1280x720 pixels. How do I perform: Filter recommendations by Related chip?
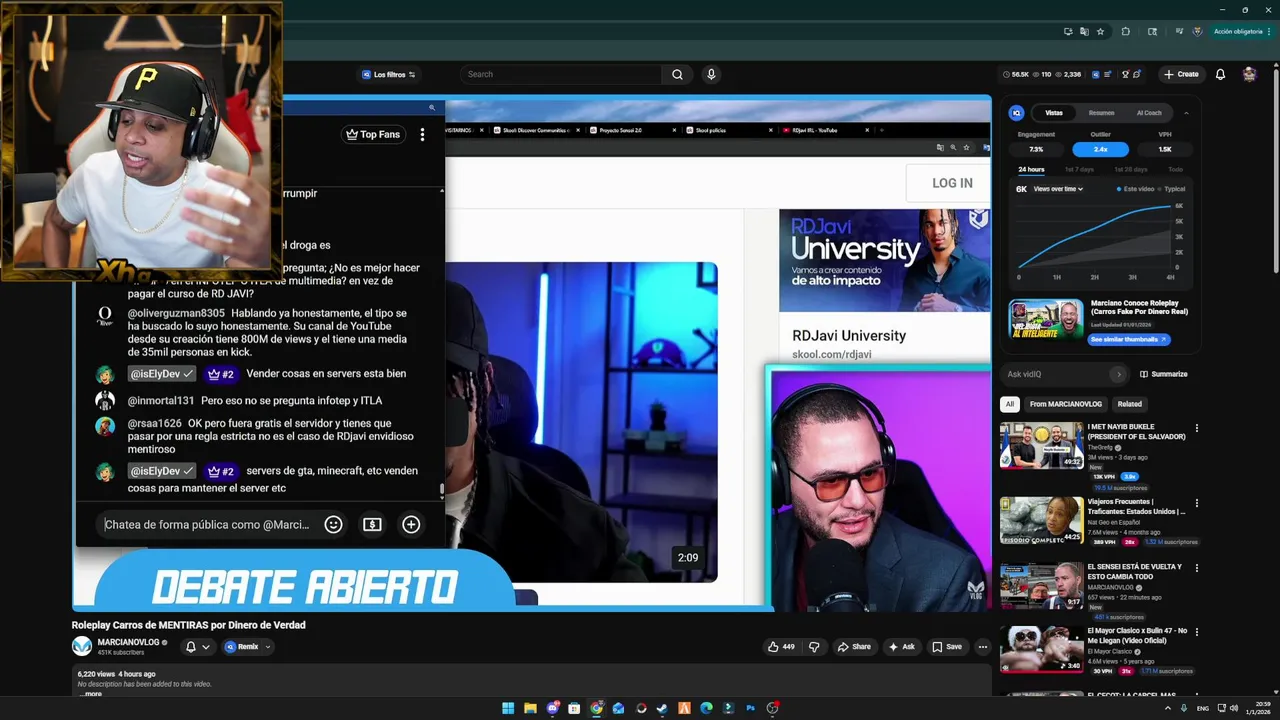[1129, 404]
